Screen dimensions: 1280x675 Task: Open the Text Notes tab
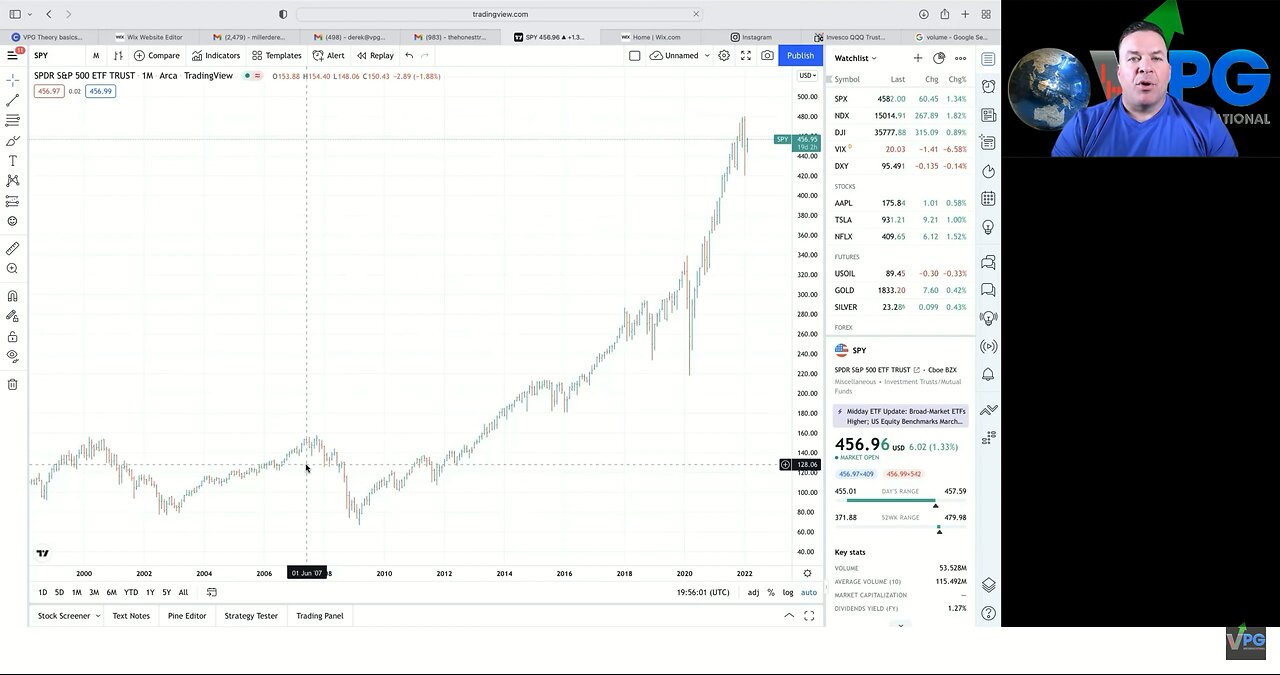[131, 616]
